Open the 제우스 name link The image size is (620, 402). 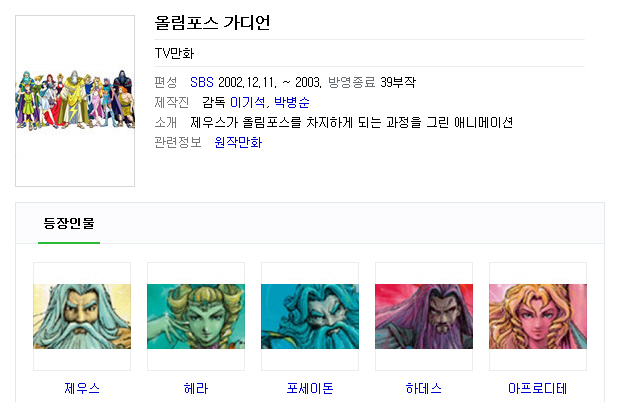coord(82,388)
